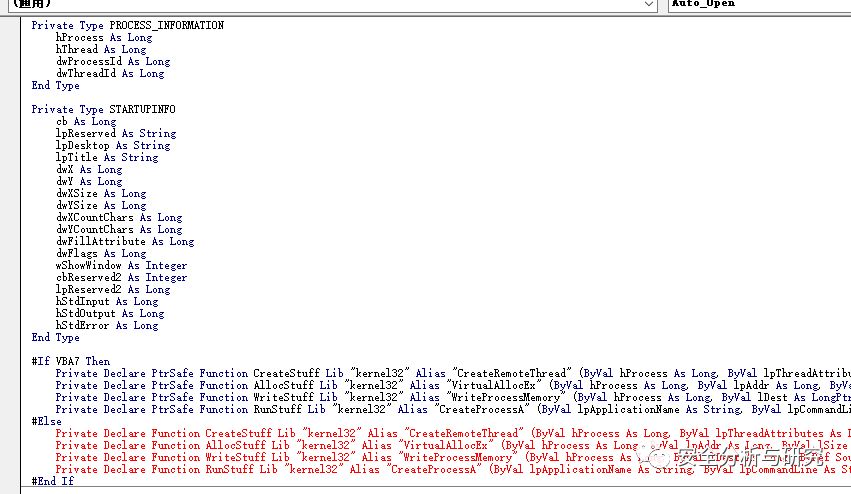Click the '#If VBA7 Then' directive
The height and width of the screenshot is (494, 851).
[71, 361]
